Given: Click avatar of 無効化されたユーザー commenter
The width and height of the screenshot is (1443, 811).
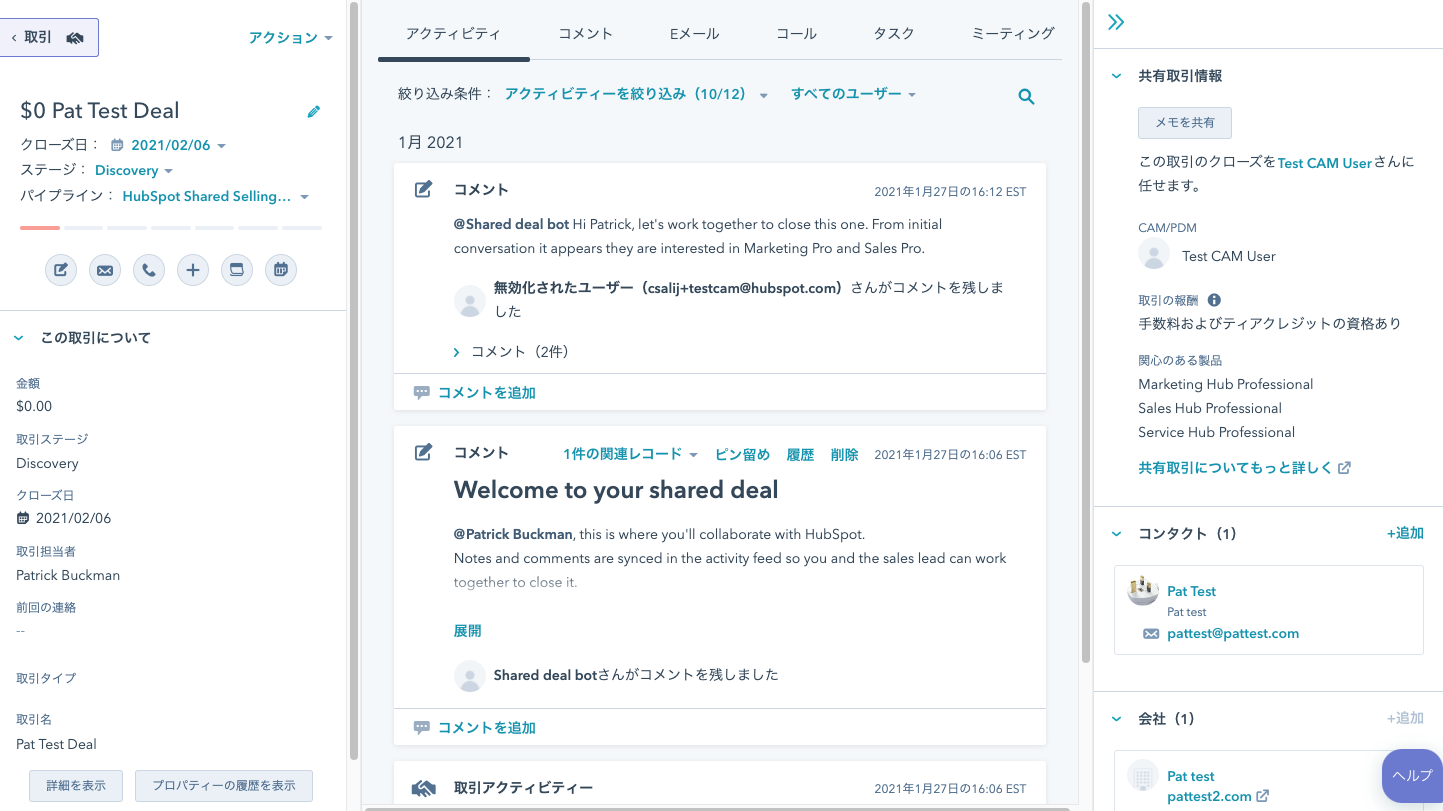Looking at the screenshot, I should (470, 301).
